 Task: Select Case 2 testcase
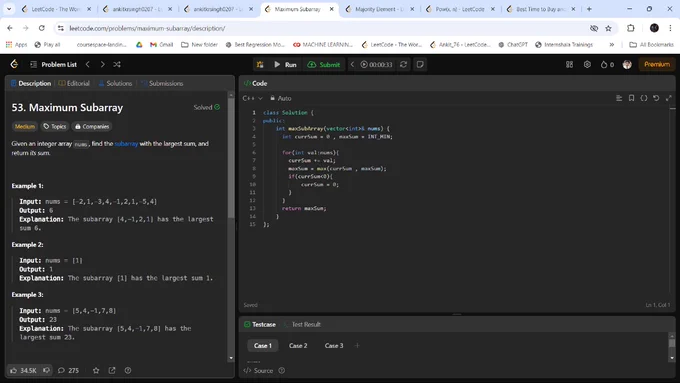(x=298, y=346)
